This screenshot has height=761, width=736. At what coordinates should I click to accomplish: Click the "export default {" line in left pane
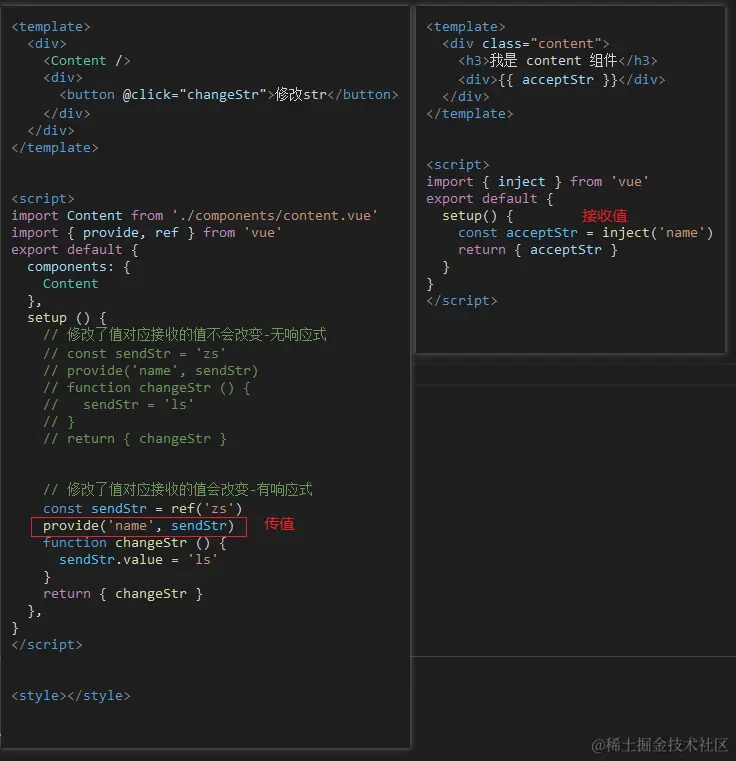pyautogui.click(x=75, y=249)
